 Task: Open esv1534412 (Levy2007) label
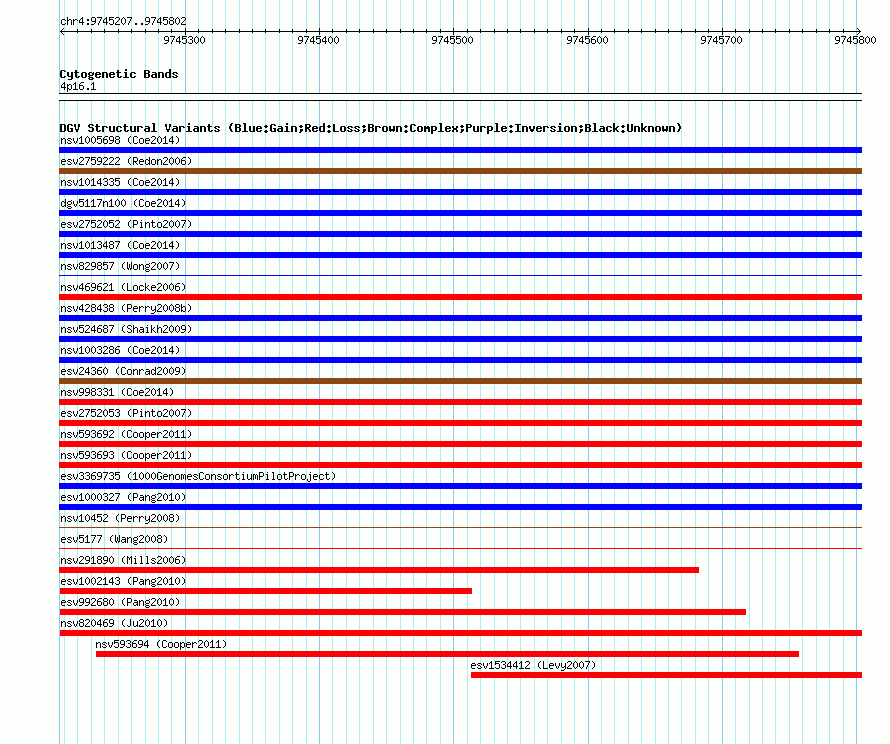(x=533, y=665)
